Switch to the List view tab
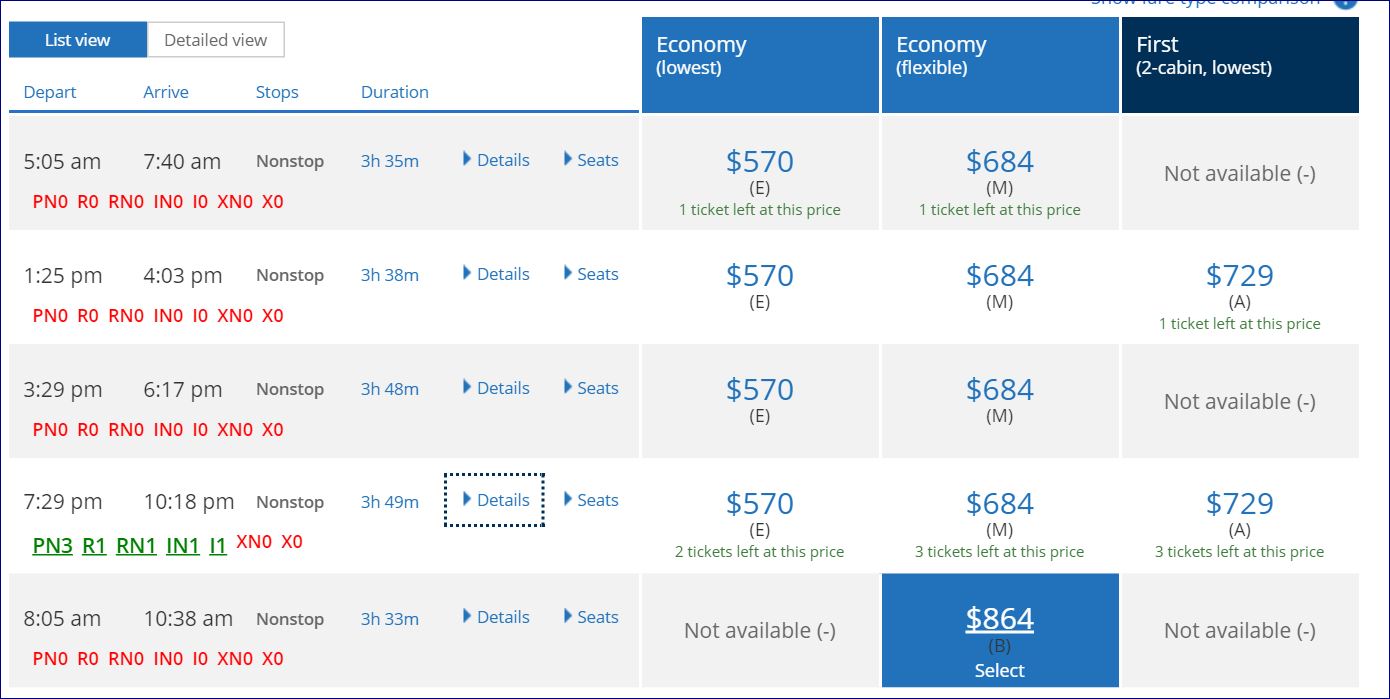 78,41
